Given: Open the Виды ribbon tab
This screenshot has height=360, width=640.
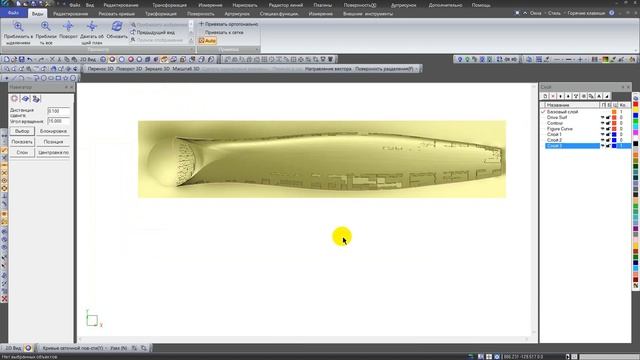Looking at the screenshot, I should (38, 13).
